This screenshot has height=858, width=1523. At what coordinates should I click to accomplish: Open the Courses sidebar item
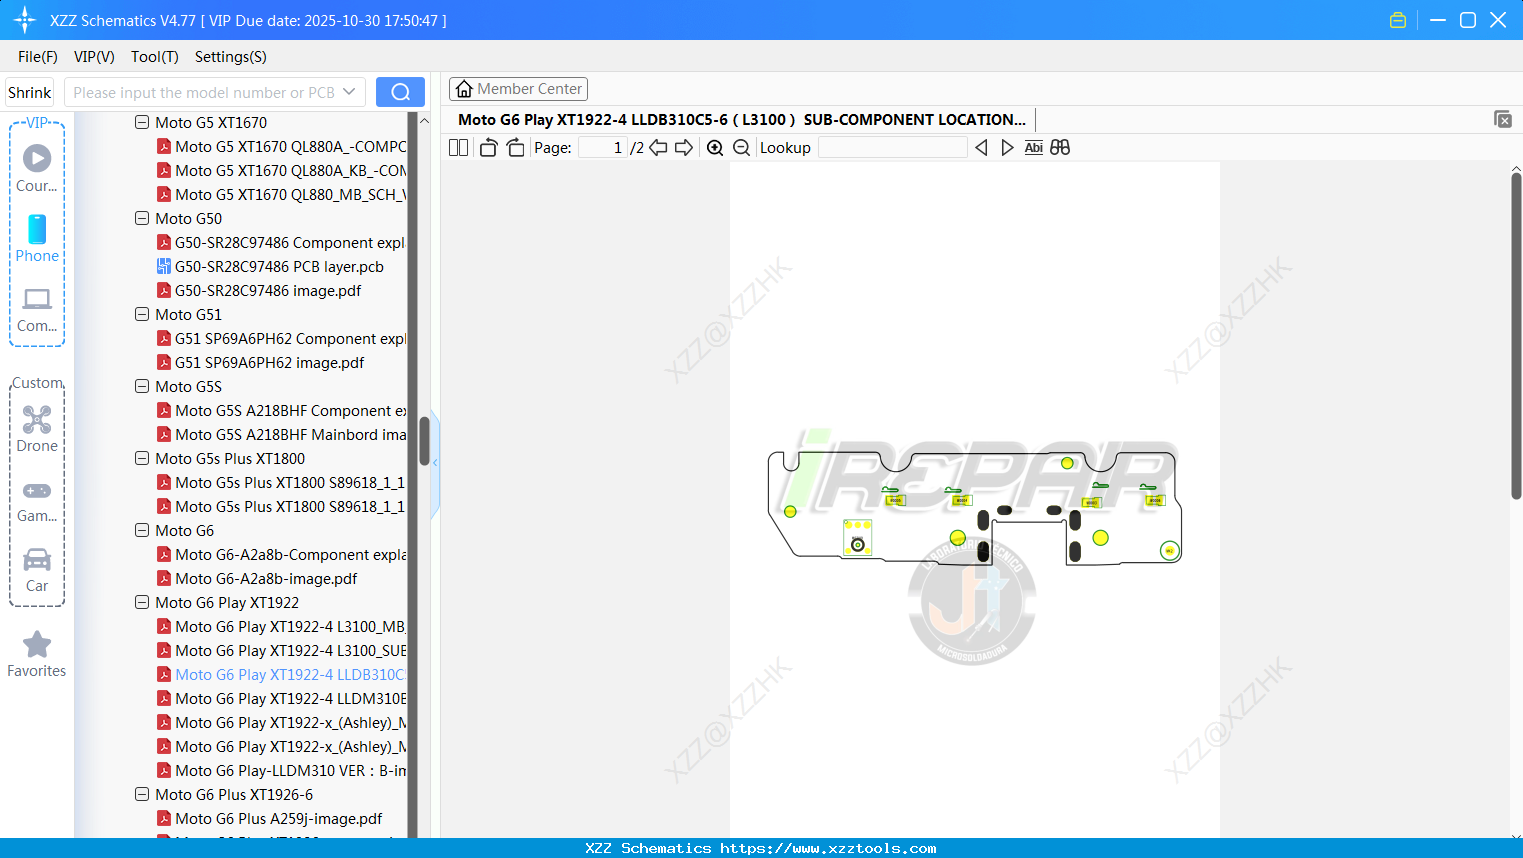37,168
